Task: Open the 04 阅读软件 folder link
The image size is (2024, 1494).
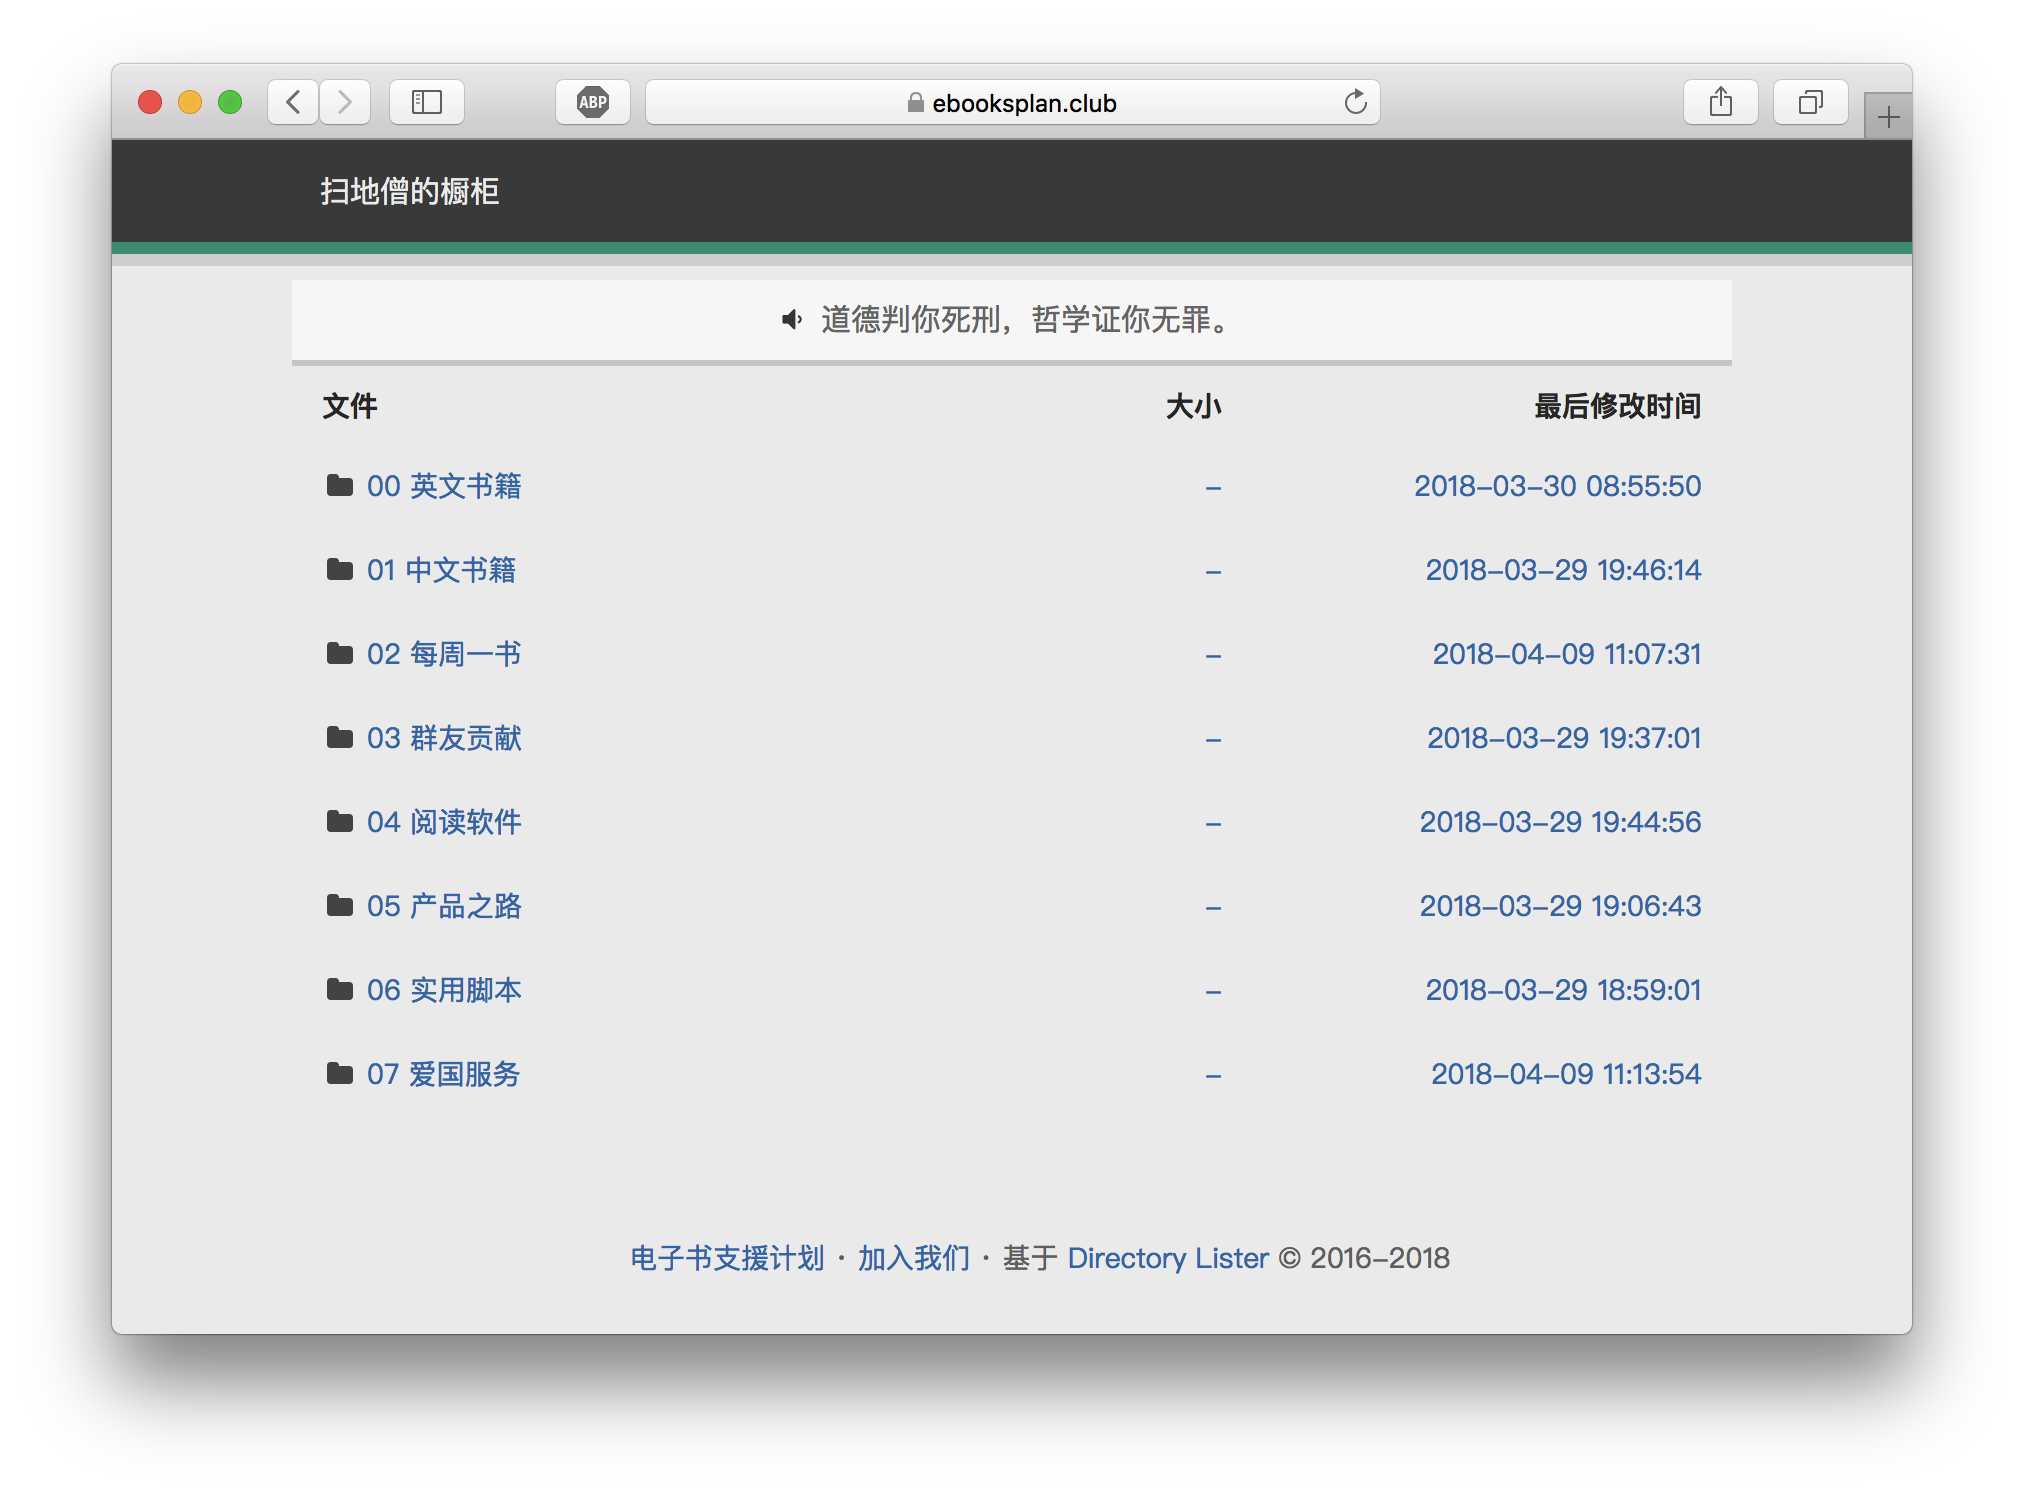Action: coord(444,822)
